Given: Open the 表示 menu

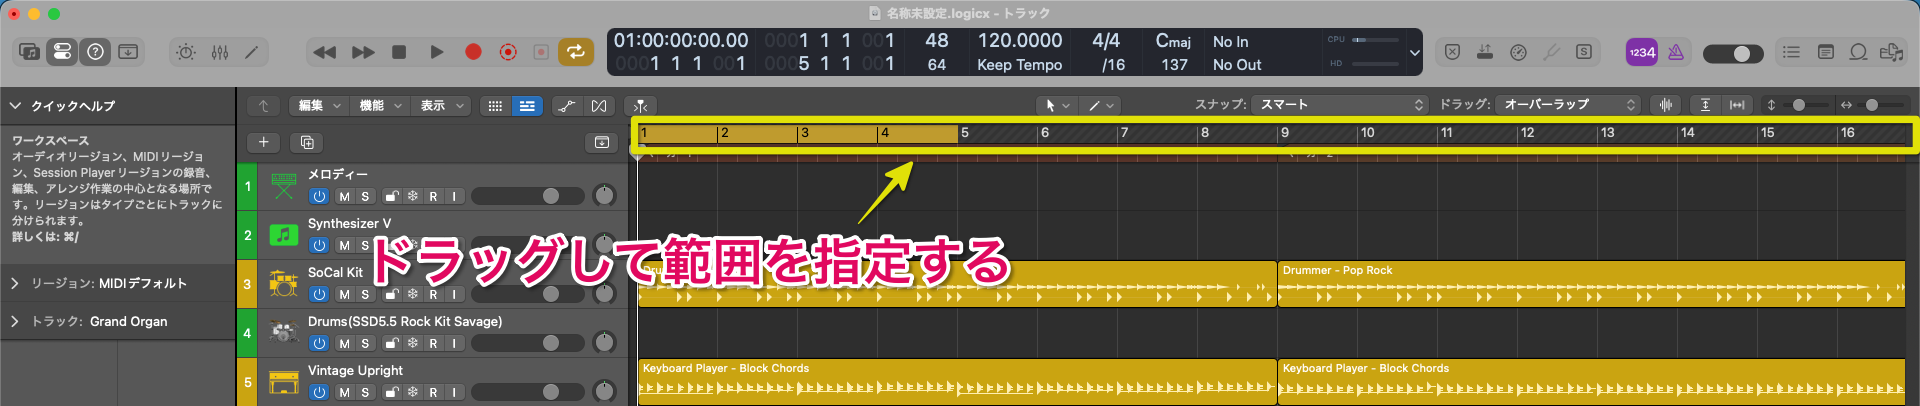Looking at the screenshot, I should coord(441,105).
